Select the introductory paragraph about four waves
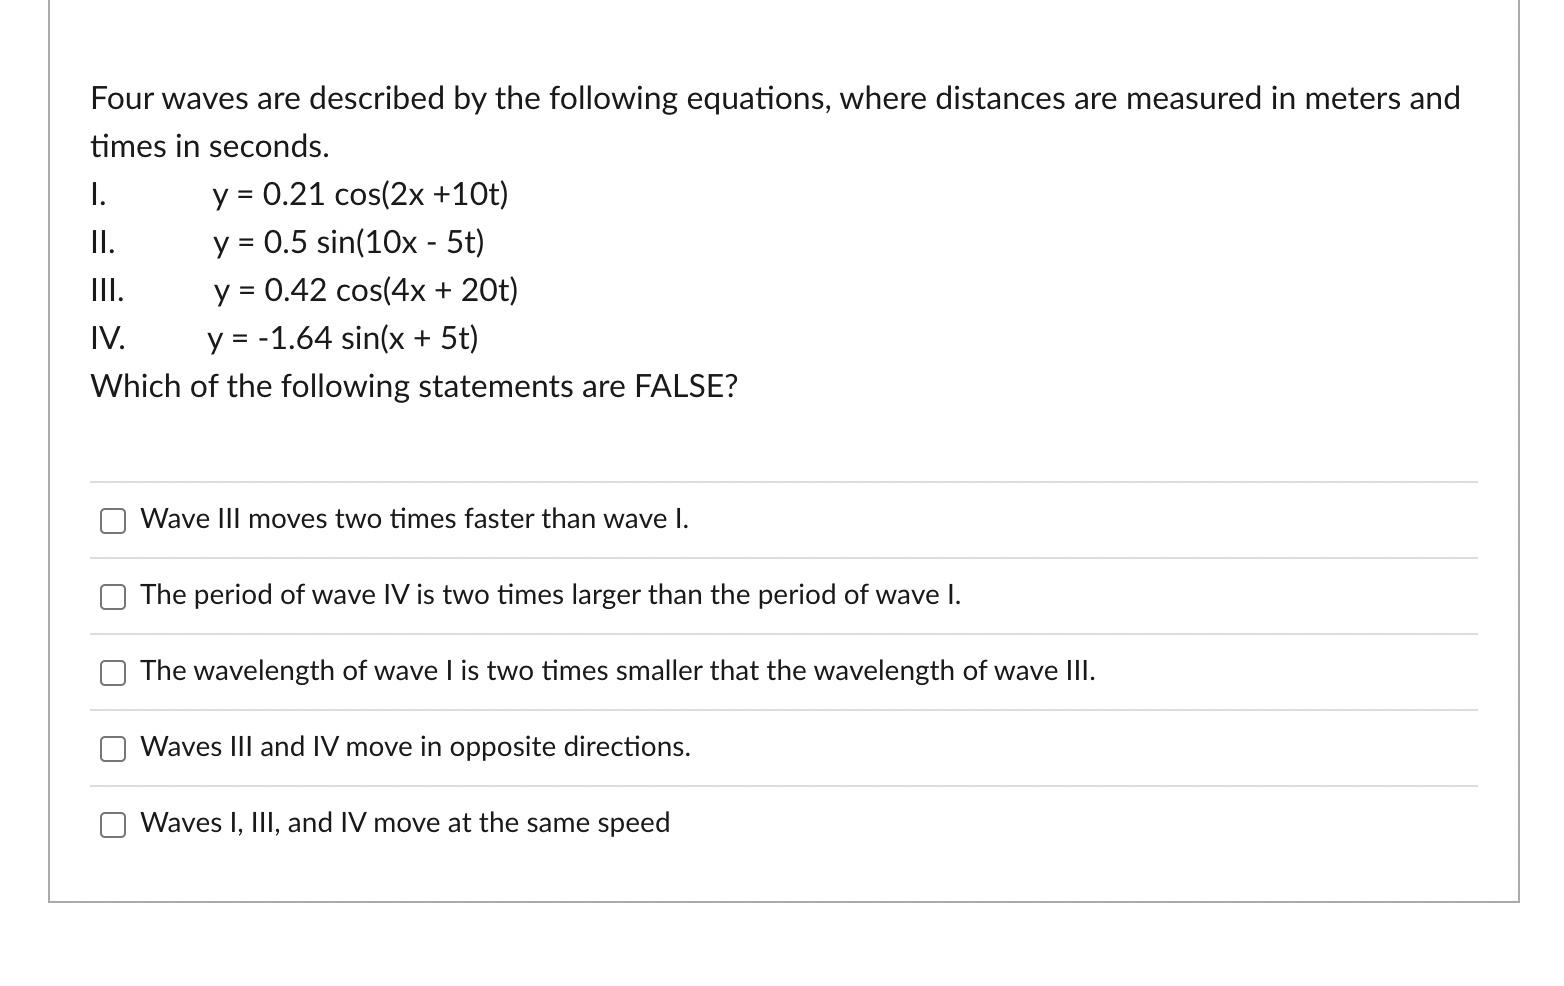1564x986 pixels. point(775,98)
